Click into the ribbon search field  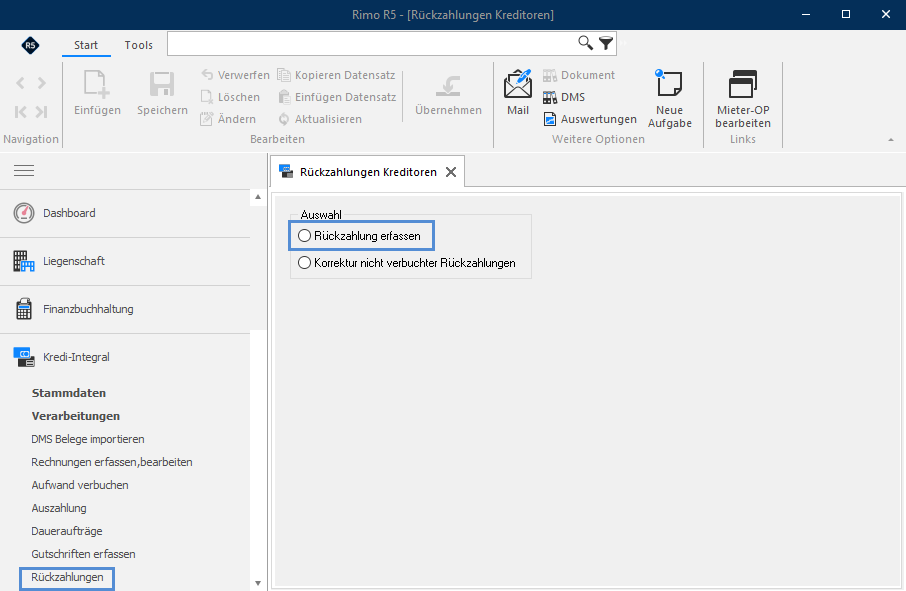[372, 43]
